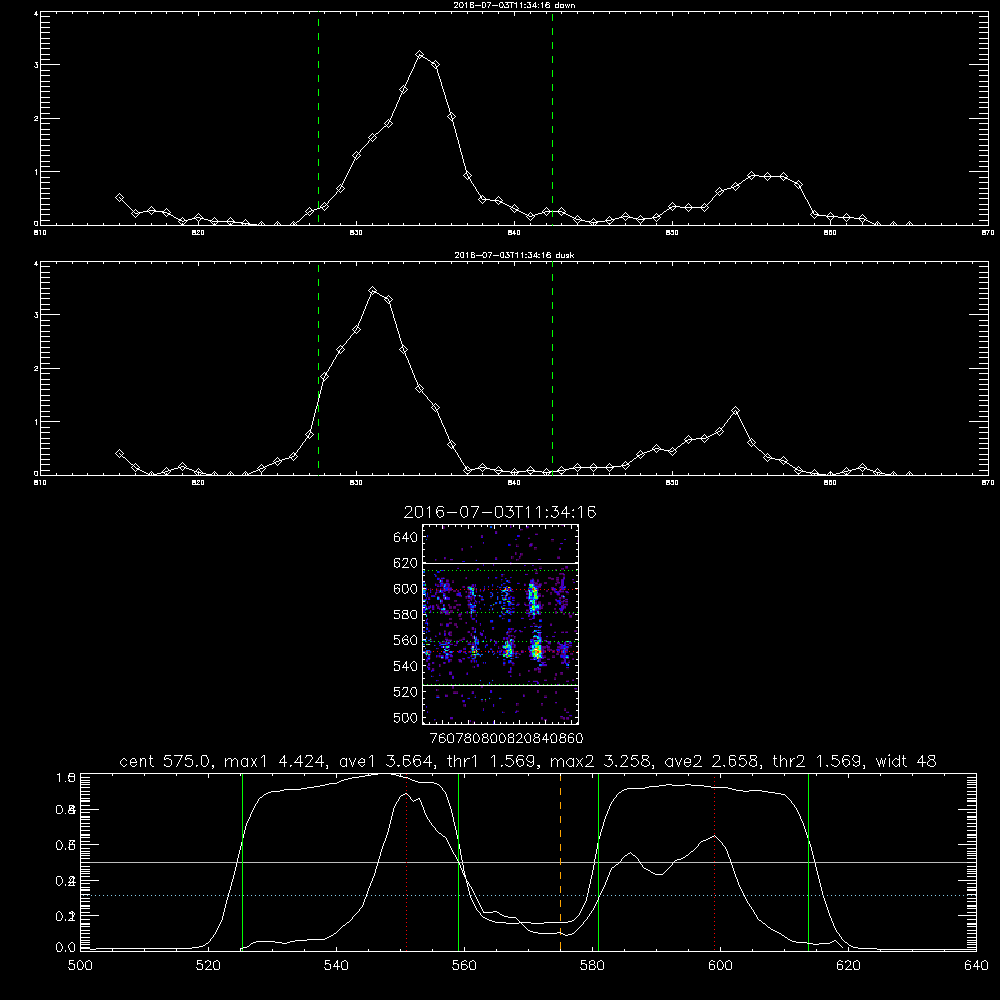Click the red dotted line near 600
1000x1000 pixels.
click(x=714, y=862)
